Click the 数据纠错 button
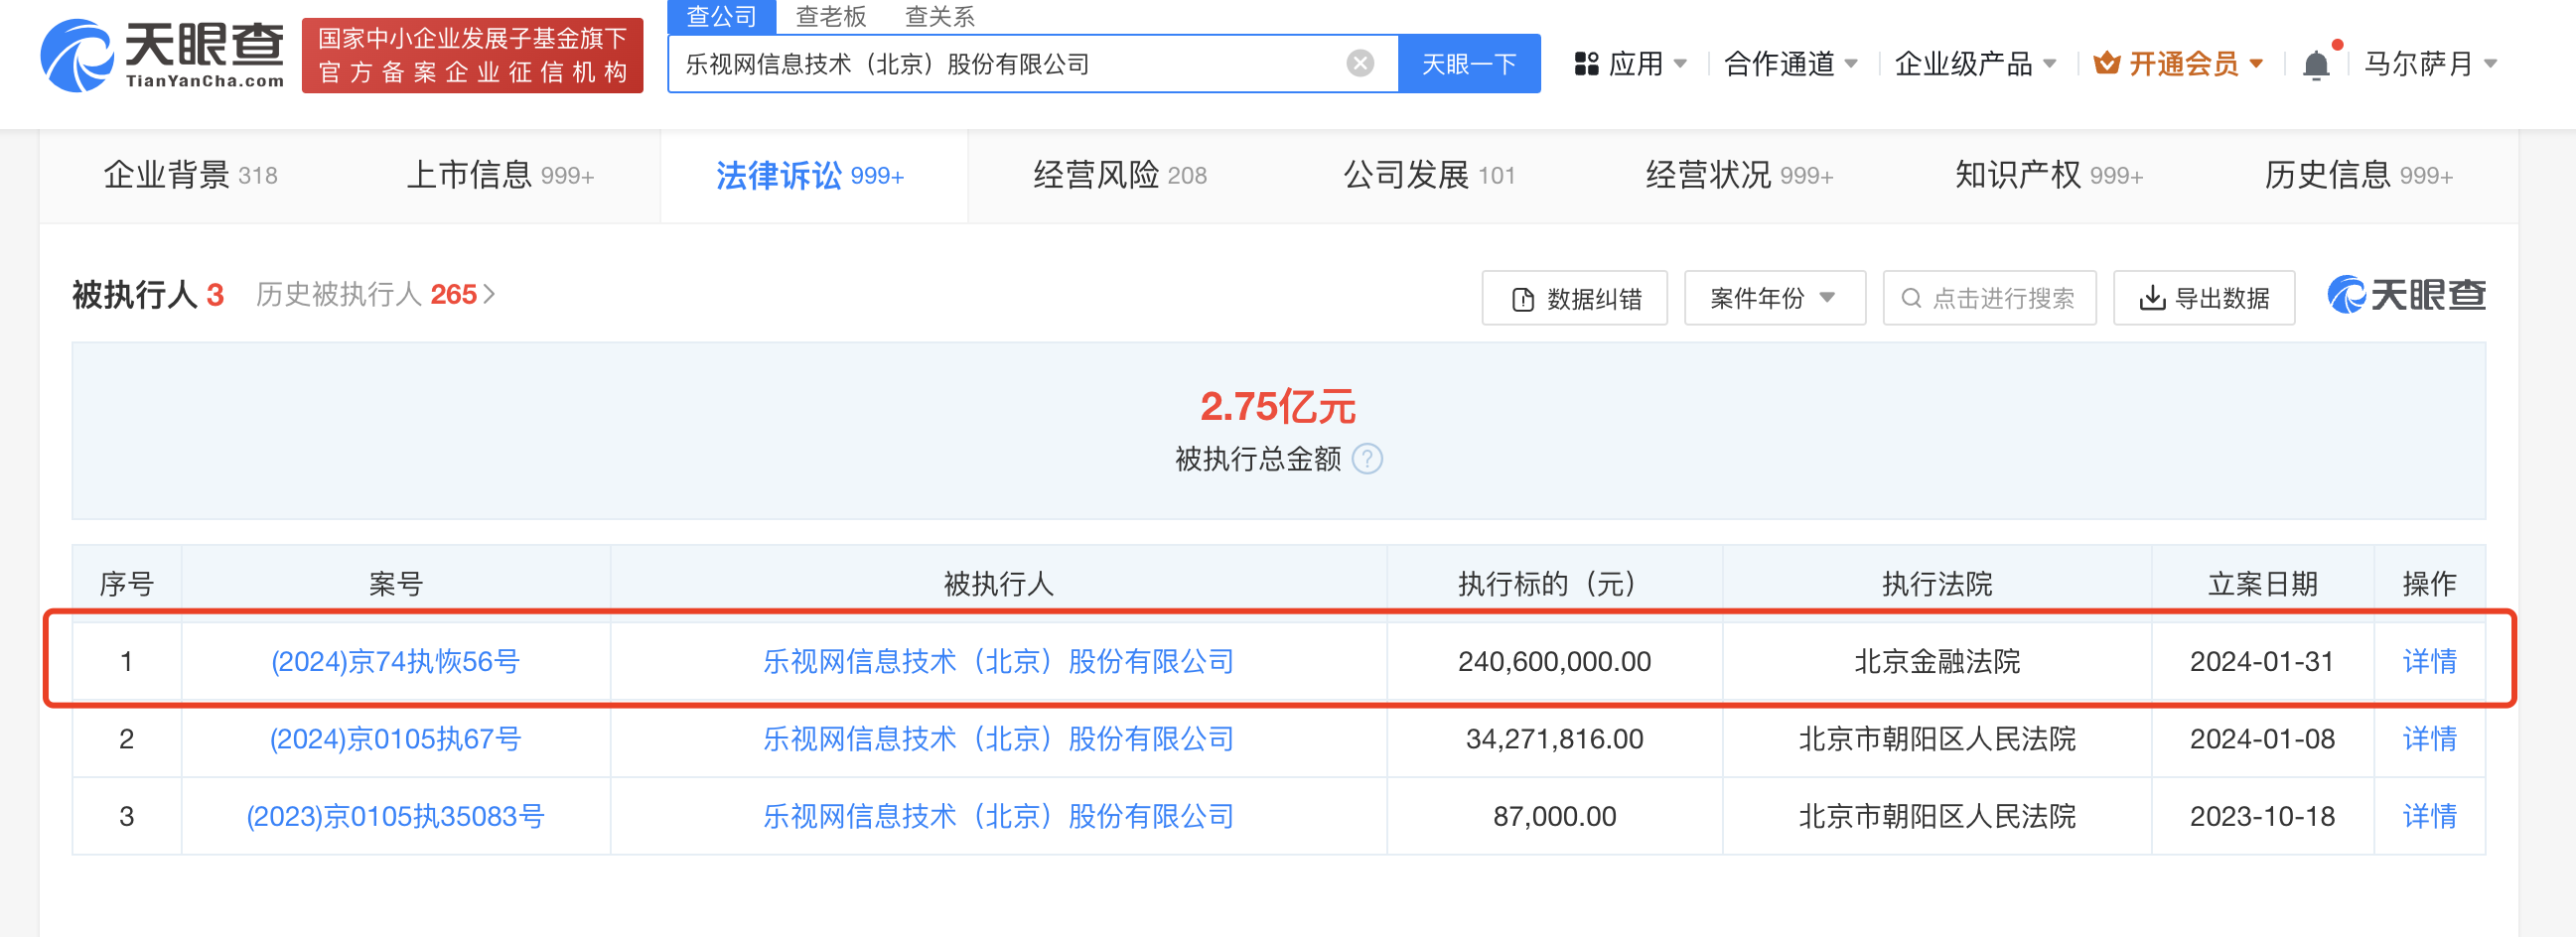The width and height of the screenshot is (2576, 937). point(1574,298)
